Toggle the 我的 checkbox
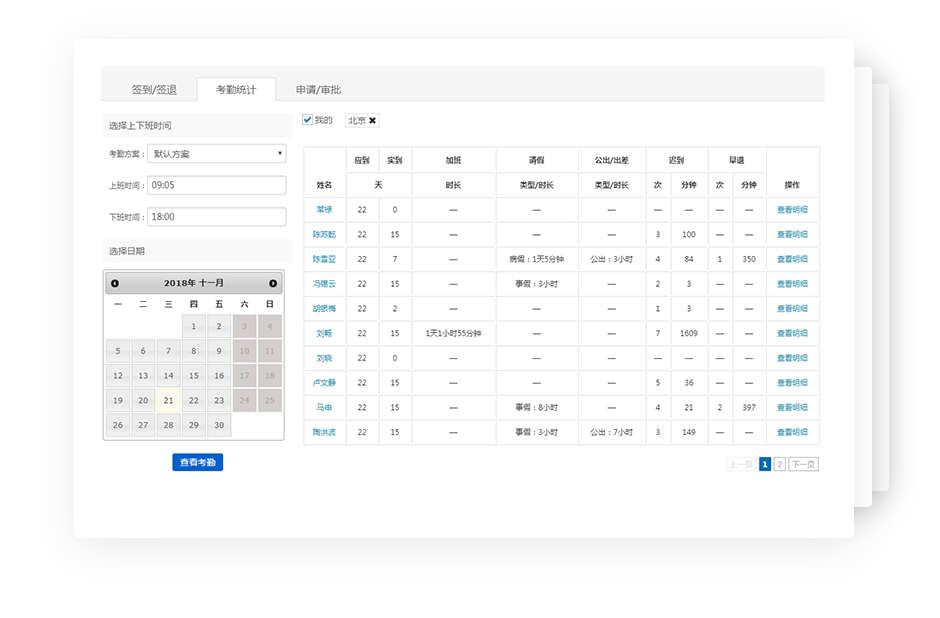Image resolution: width=940 pixels, height=618 pixels. 308,120
